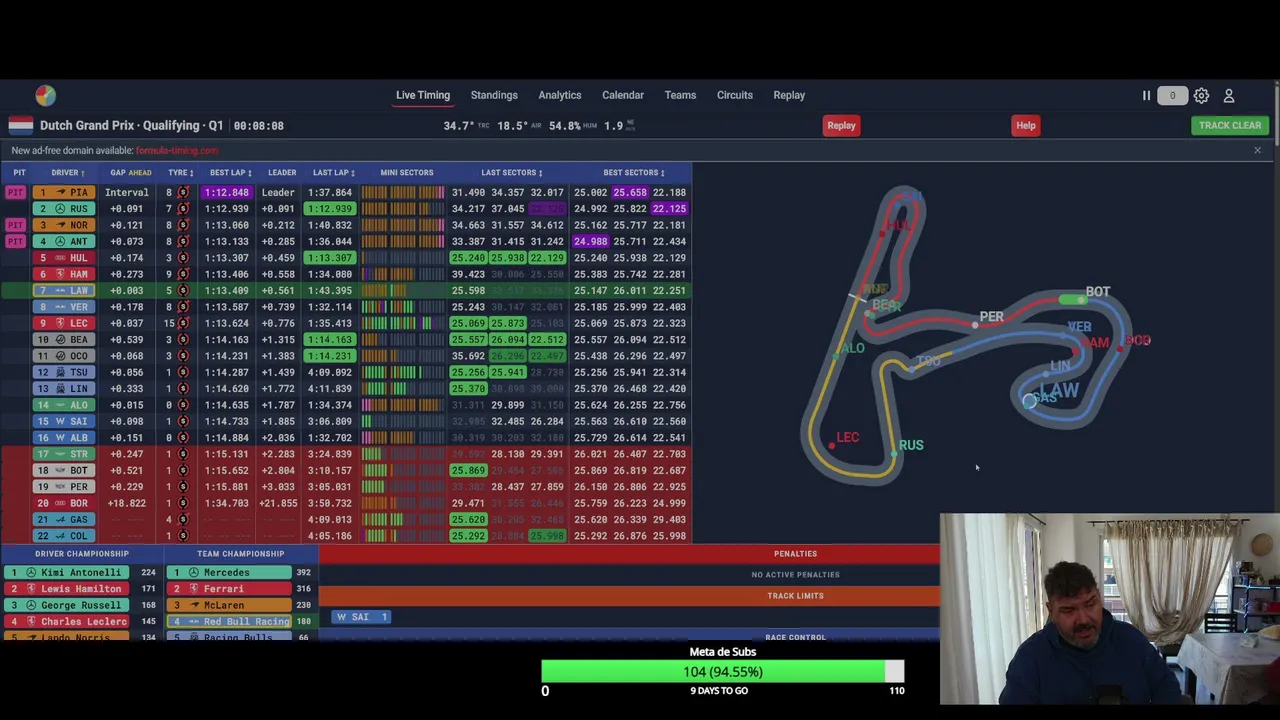Switch to the Live Timing tab
The width and height of the screenshot is (1280, 720).
(x=423, y=95)
